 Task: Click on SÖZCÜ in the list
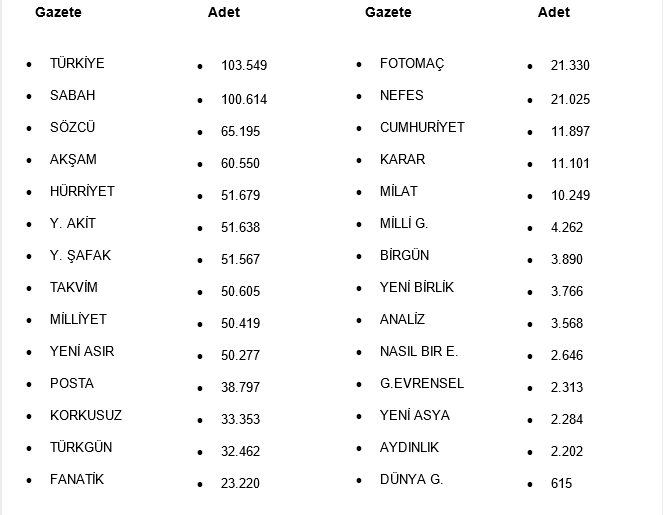point(73,127)
